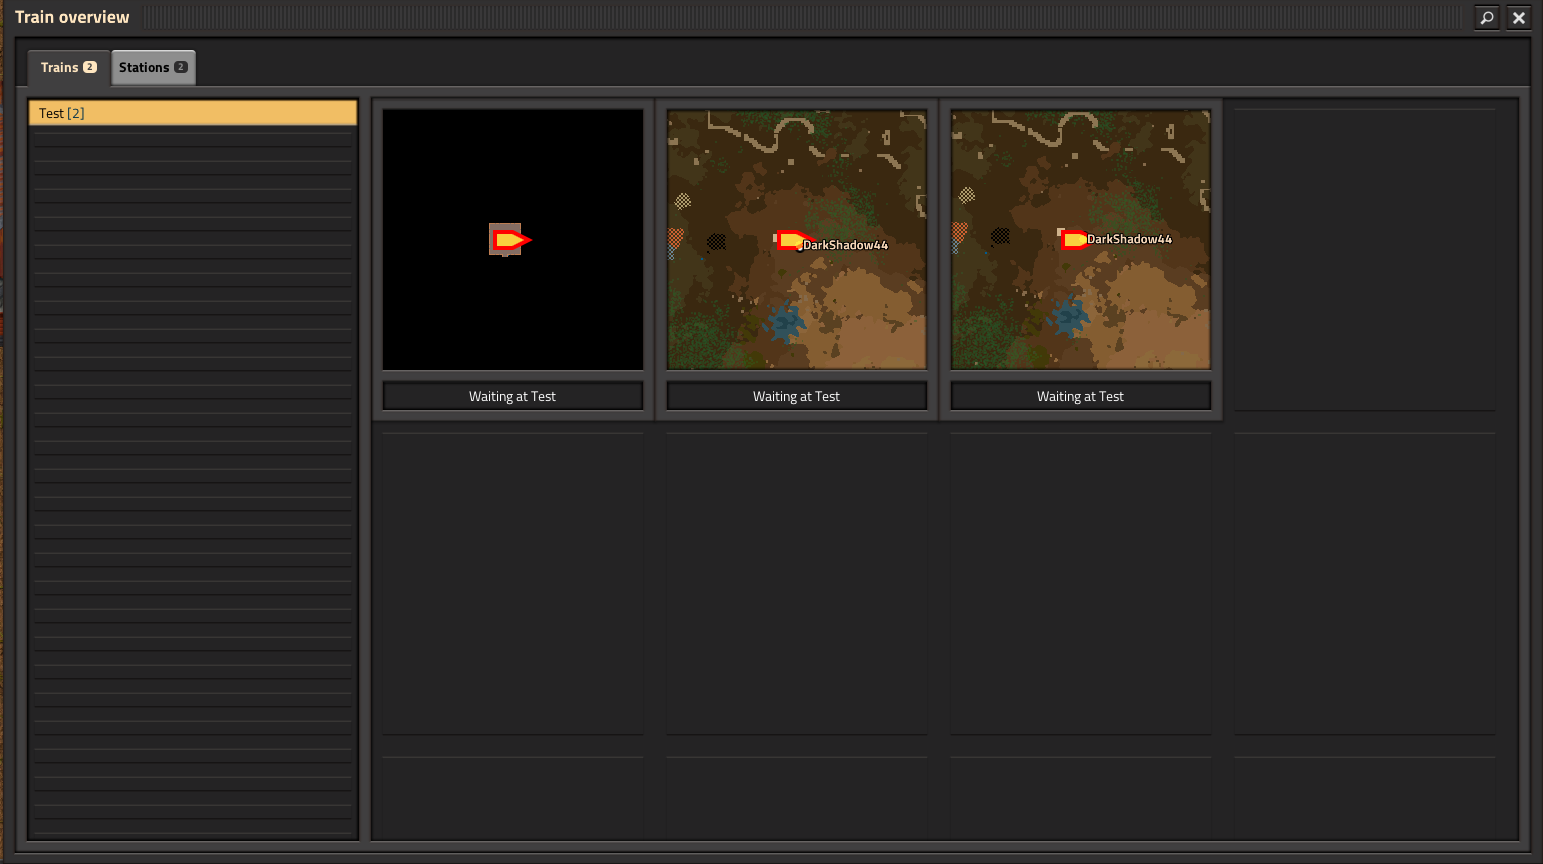Screen dimensions: 1543x864
Task: Click the train marker in rightmost minimap
Action: click(x=1075, y=239)
